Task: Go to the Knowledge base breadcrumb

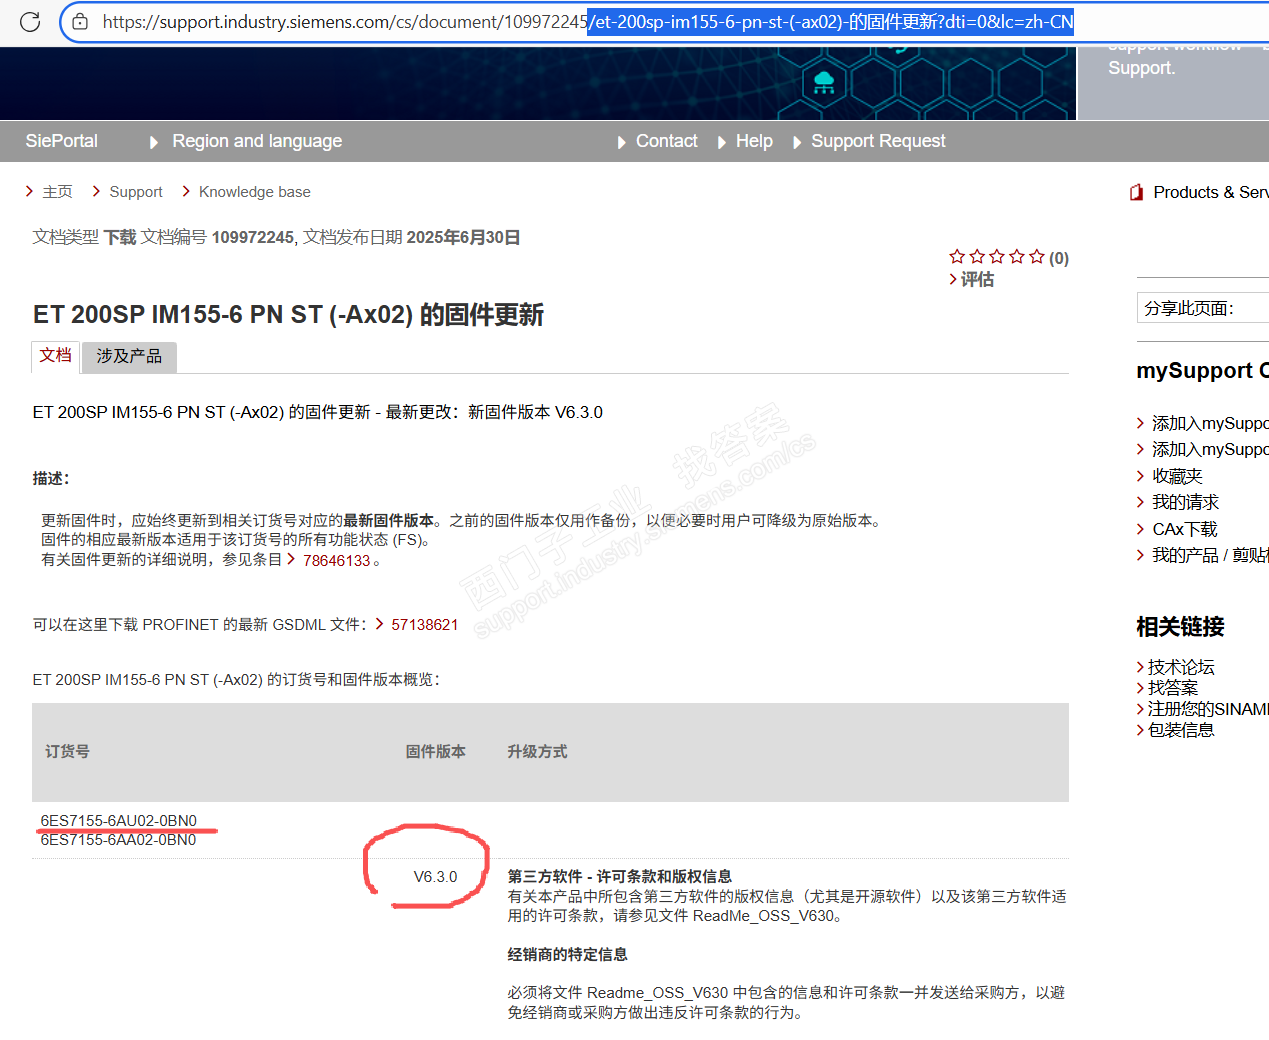Action: point(255,191)
